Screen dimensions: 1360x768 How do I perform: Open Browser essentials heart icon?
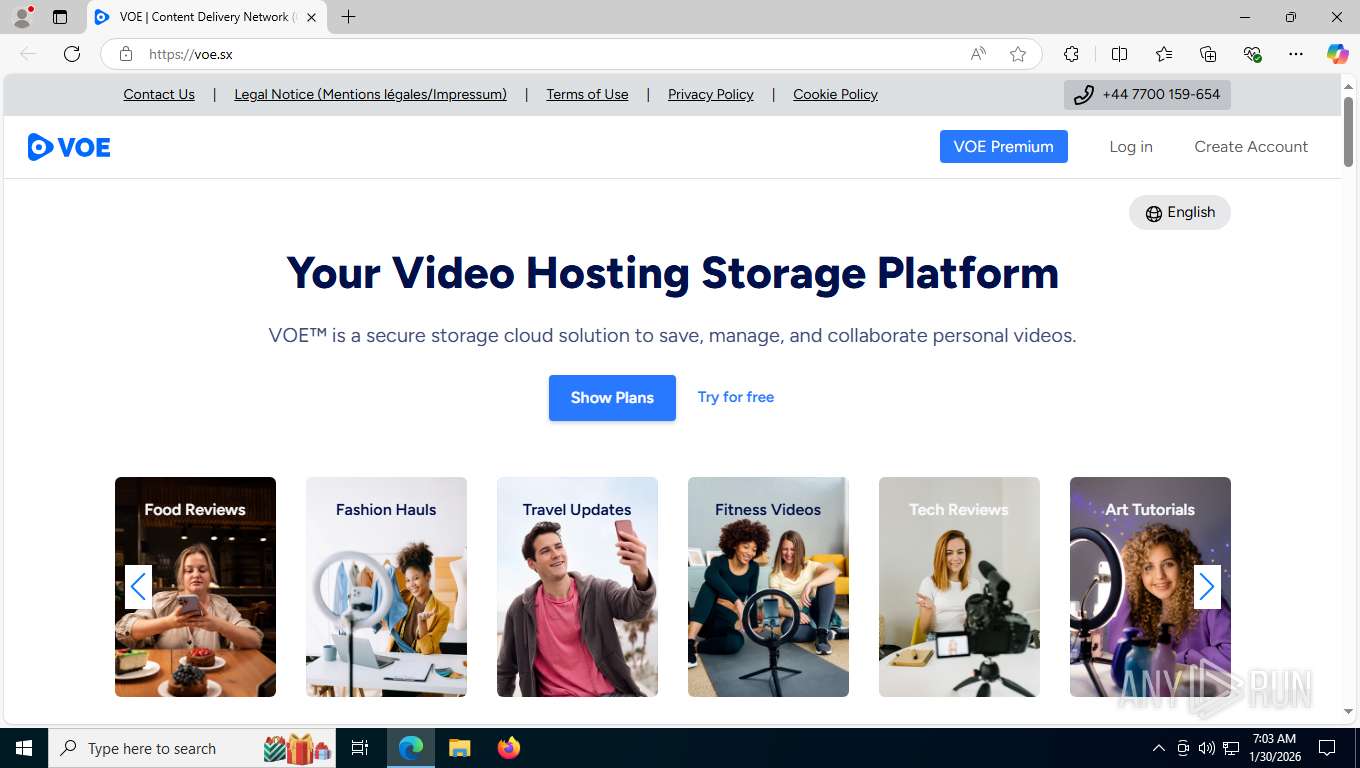tap(1252, 54)
